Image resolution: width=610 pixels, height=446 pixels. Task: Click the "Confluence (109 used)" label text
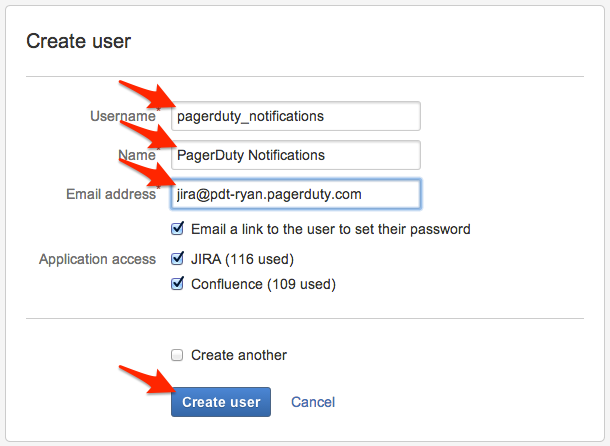coord(263,284)
